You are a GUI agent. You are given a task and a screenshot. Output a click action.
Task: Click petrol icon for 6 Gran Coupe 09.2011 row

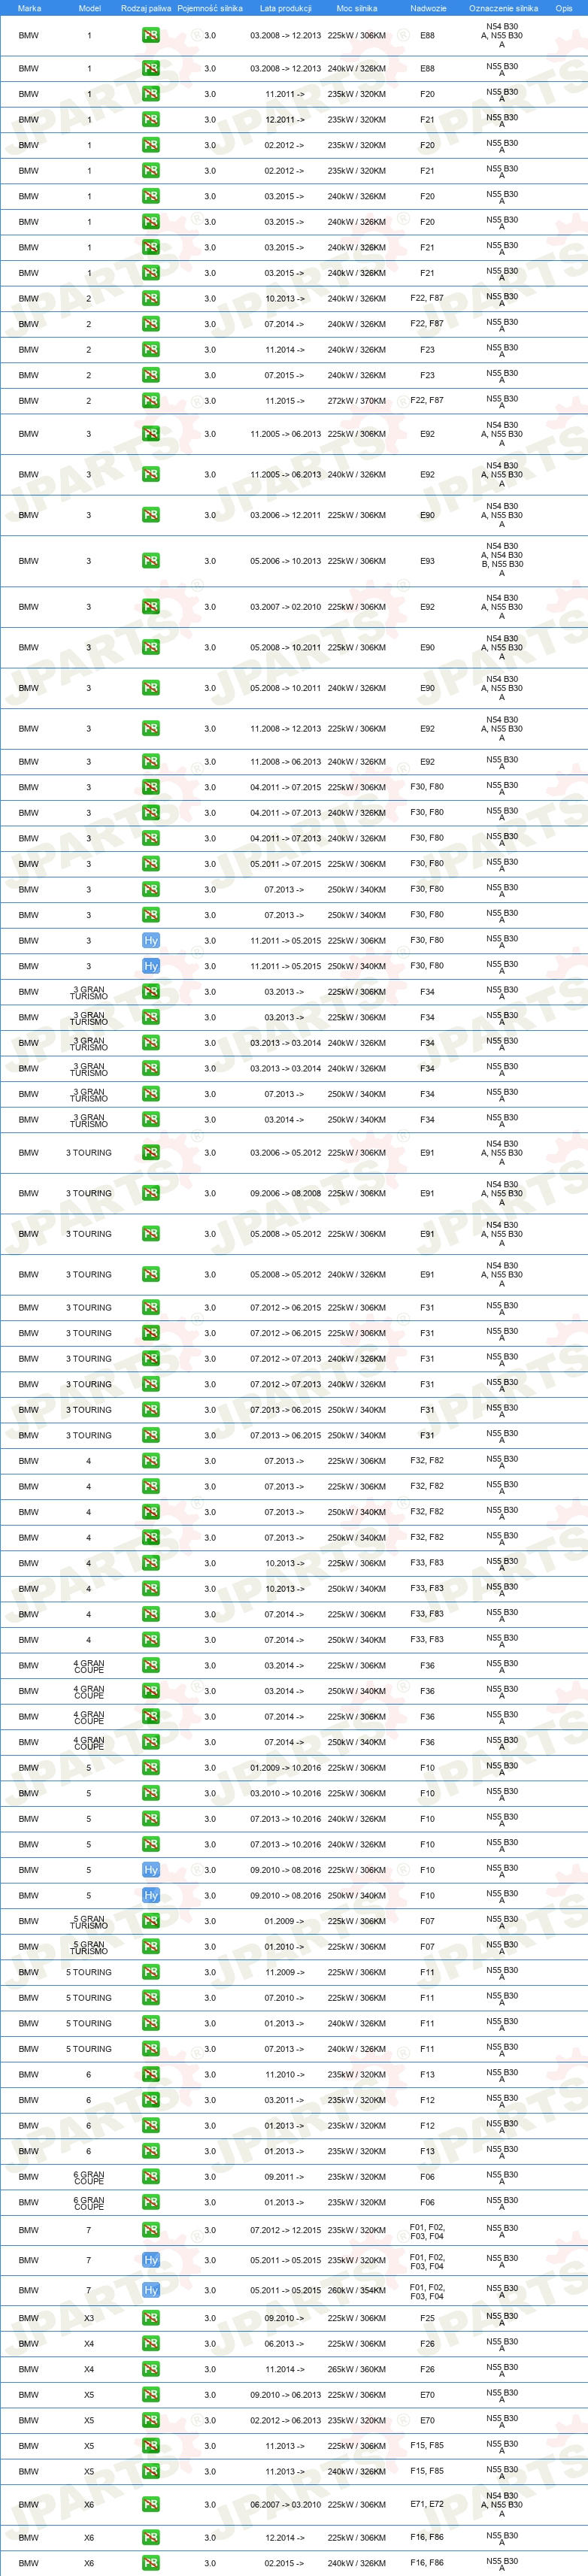(x=151, y=2176)
